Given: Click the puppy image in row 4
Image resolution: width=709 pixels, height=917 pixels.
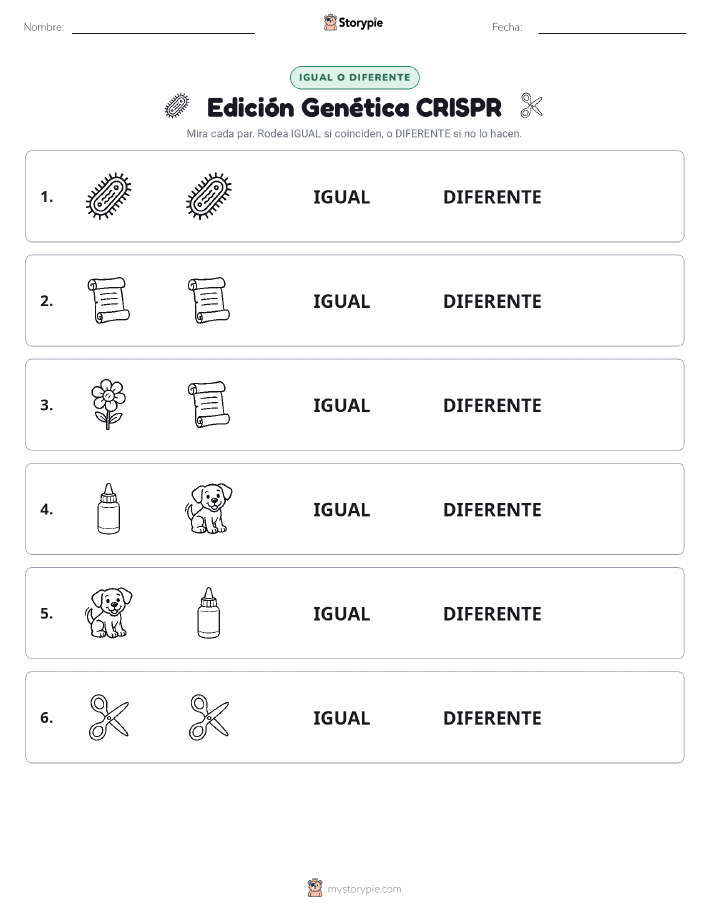Looking at the screenshot, I should tap(208, 508).
